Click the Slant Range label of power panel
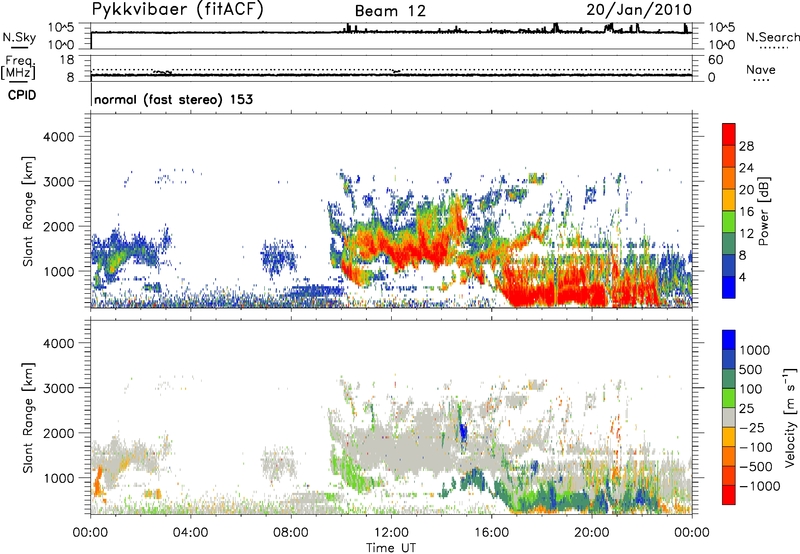 [x=28, y=211]
